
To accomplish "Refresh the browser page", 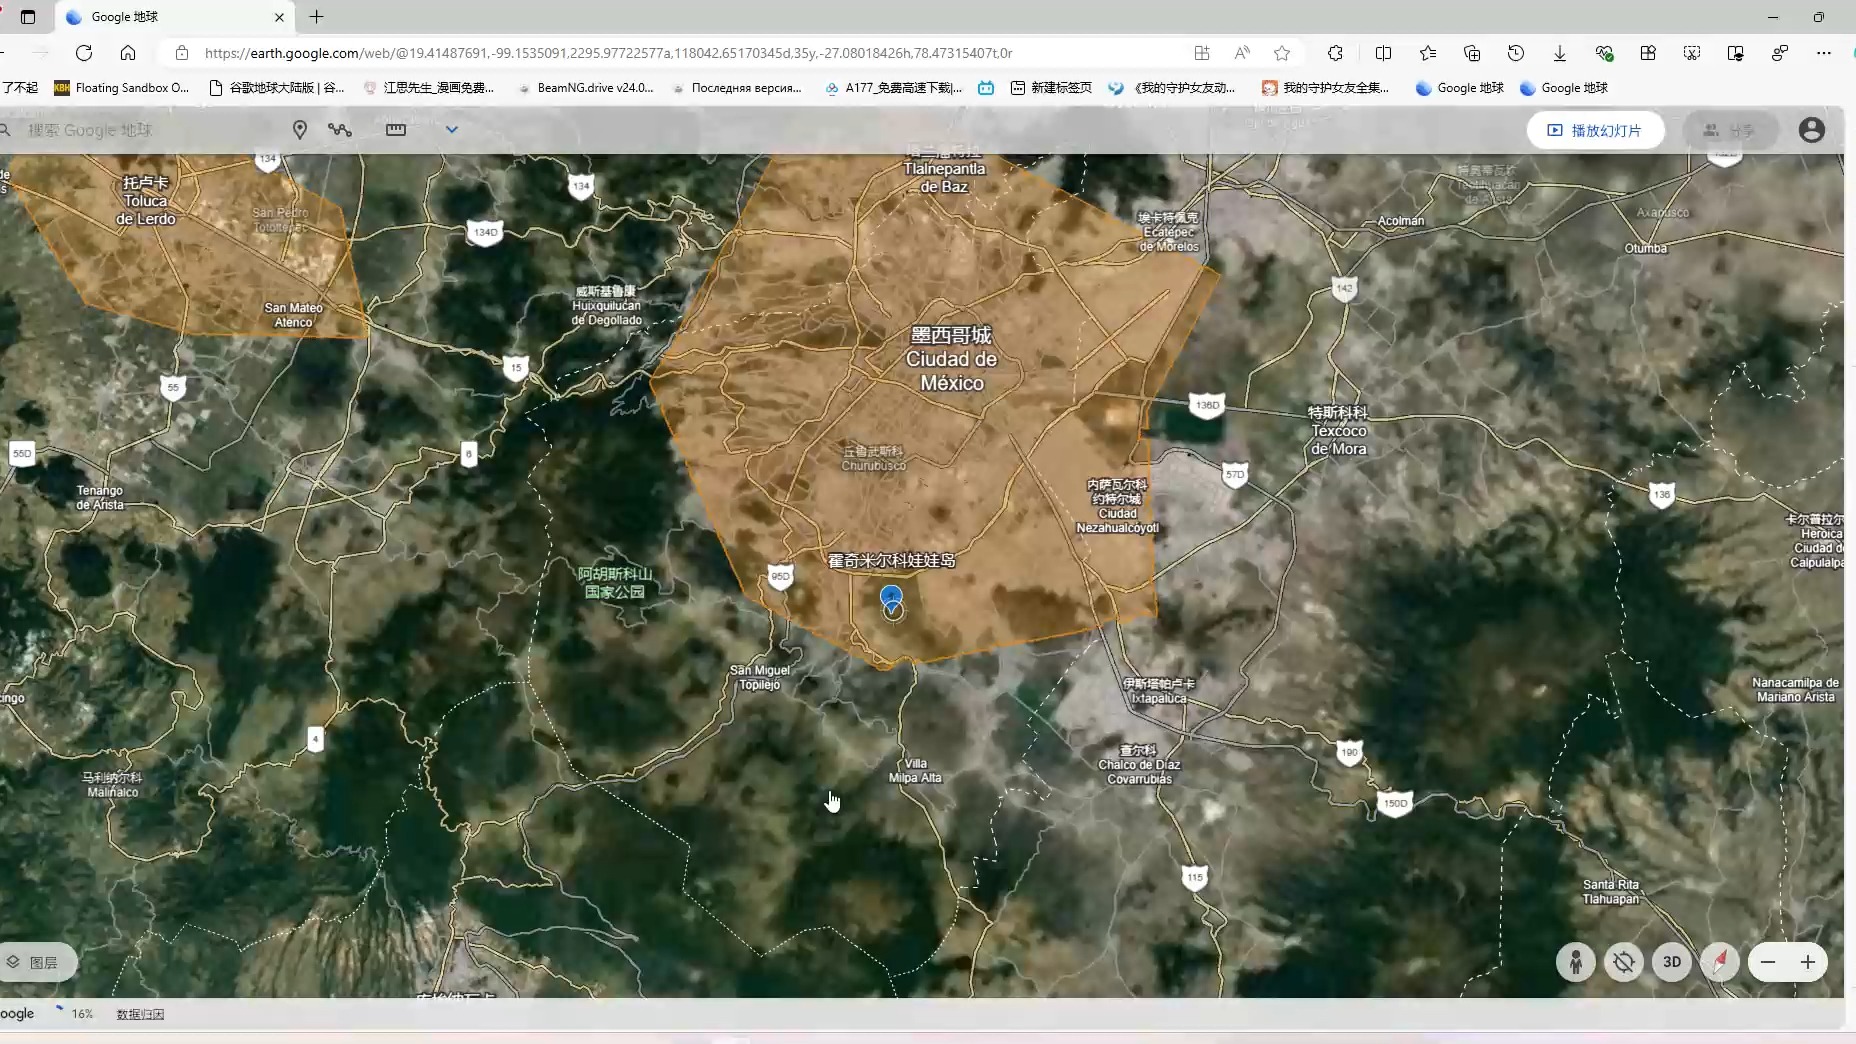I will (x=84, y=53).
